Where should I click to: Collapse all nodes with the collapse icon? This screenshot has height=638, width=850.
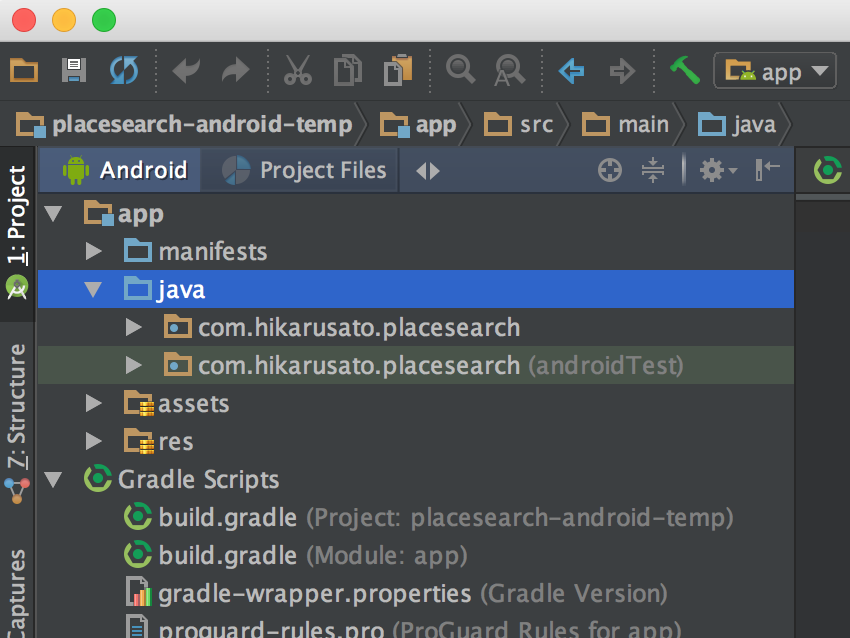click(652, 170)
